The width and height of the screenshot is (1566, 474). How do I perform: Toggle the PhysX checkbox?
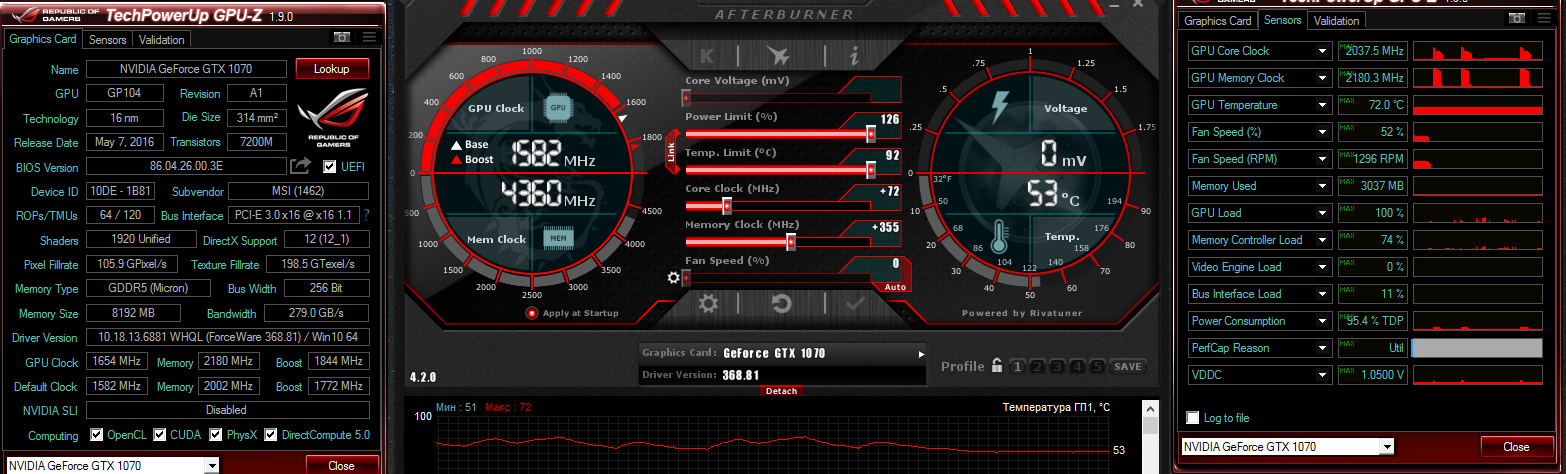pyautogui.click(x=216, y=435)
